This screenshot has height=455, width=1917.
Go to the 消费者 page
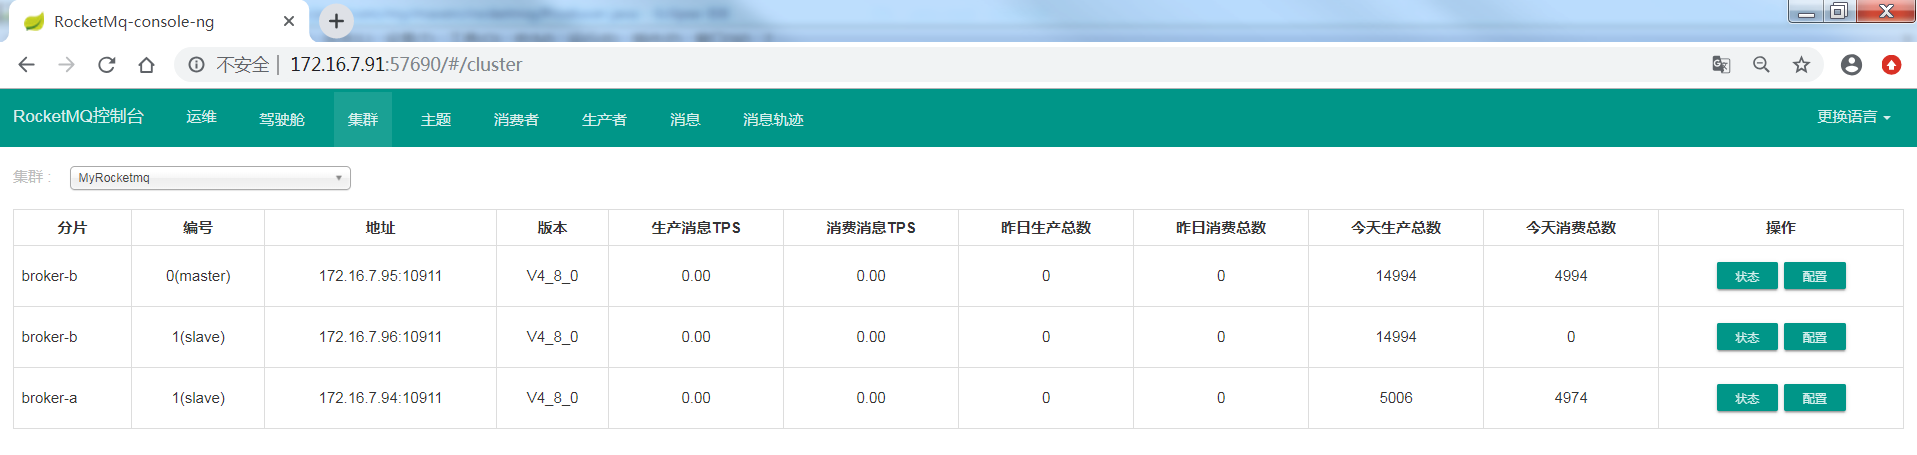[516, 119]
